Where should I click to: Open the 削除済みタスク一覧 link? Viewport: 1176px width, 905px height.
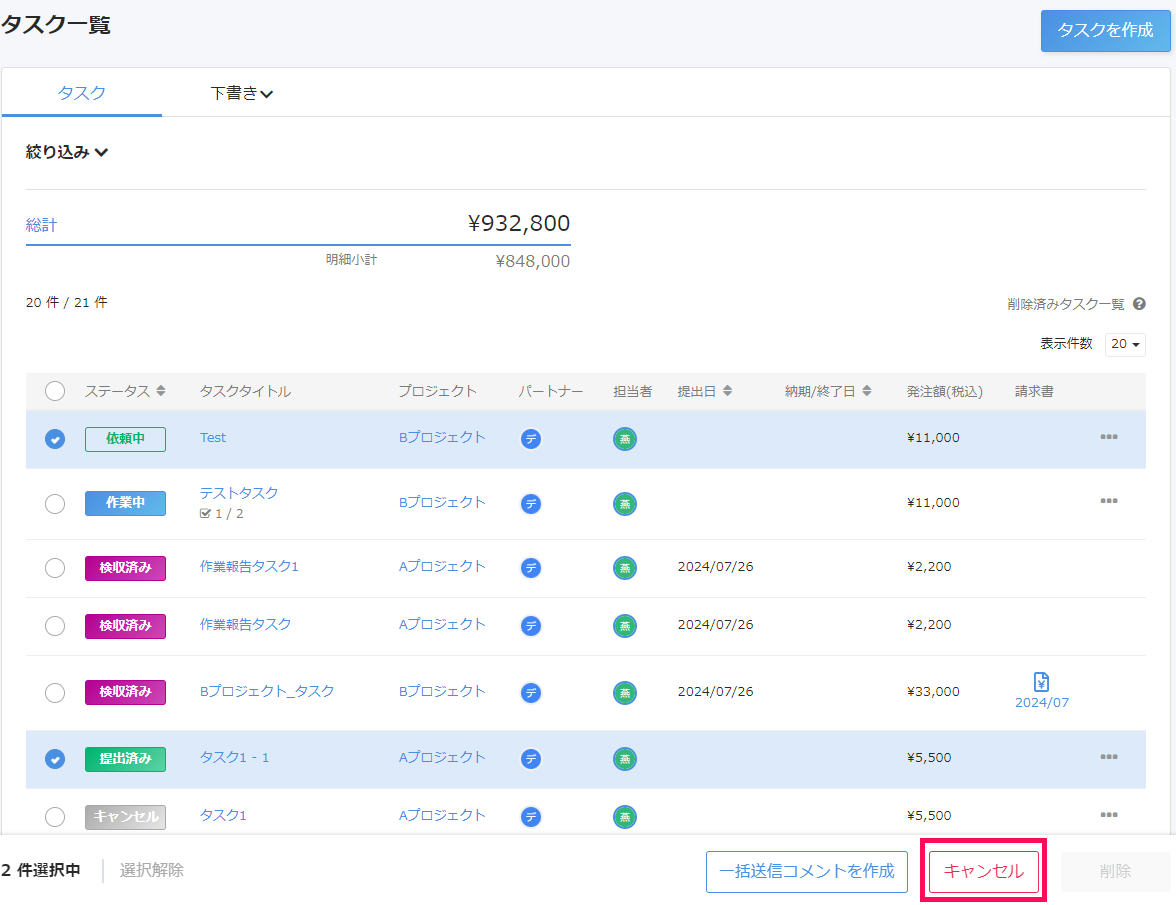[x=1065, y=304]
